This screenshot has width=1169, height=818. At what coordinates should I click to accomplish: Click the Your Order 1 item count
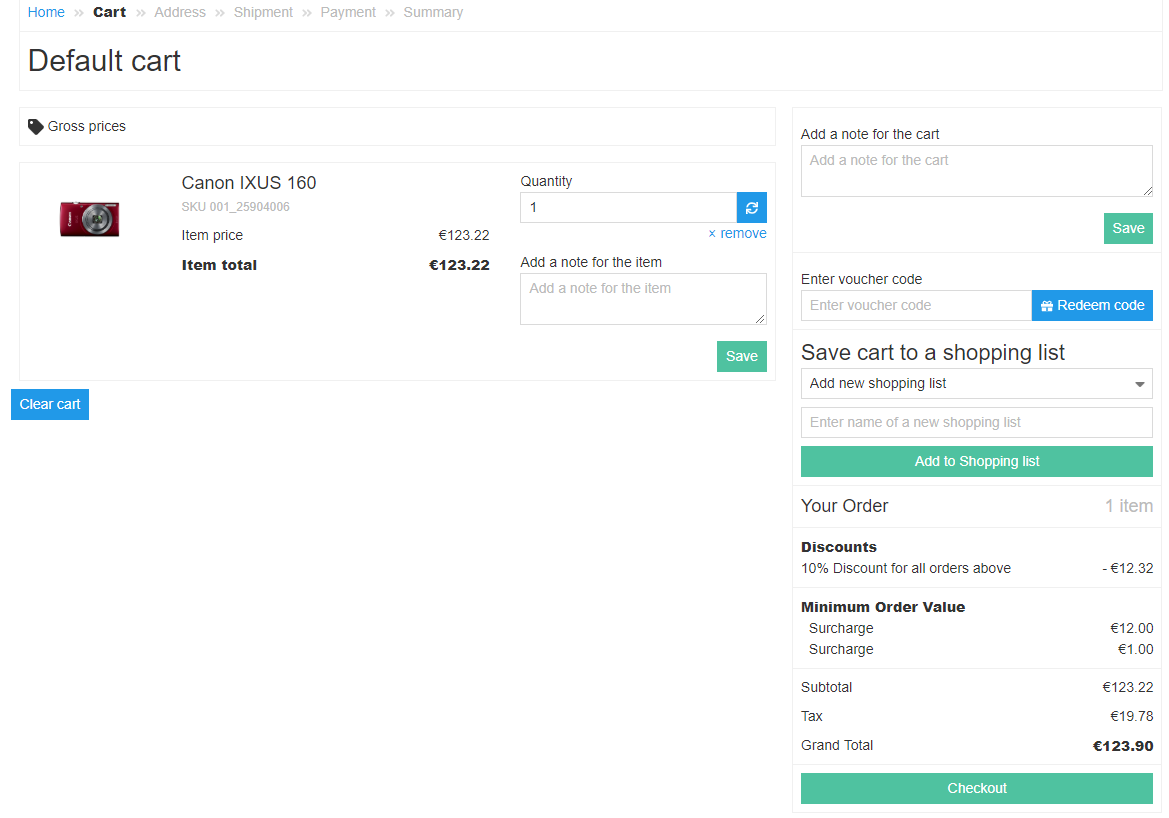(x=1129, y=506)
